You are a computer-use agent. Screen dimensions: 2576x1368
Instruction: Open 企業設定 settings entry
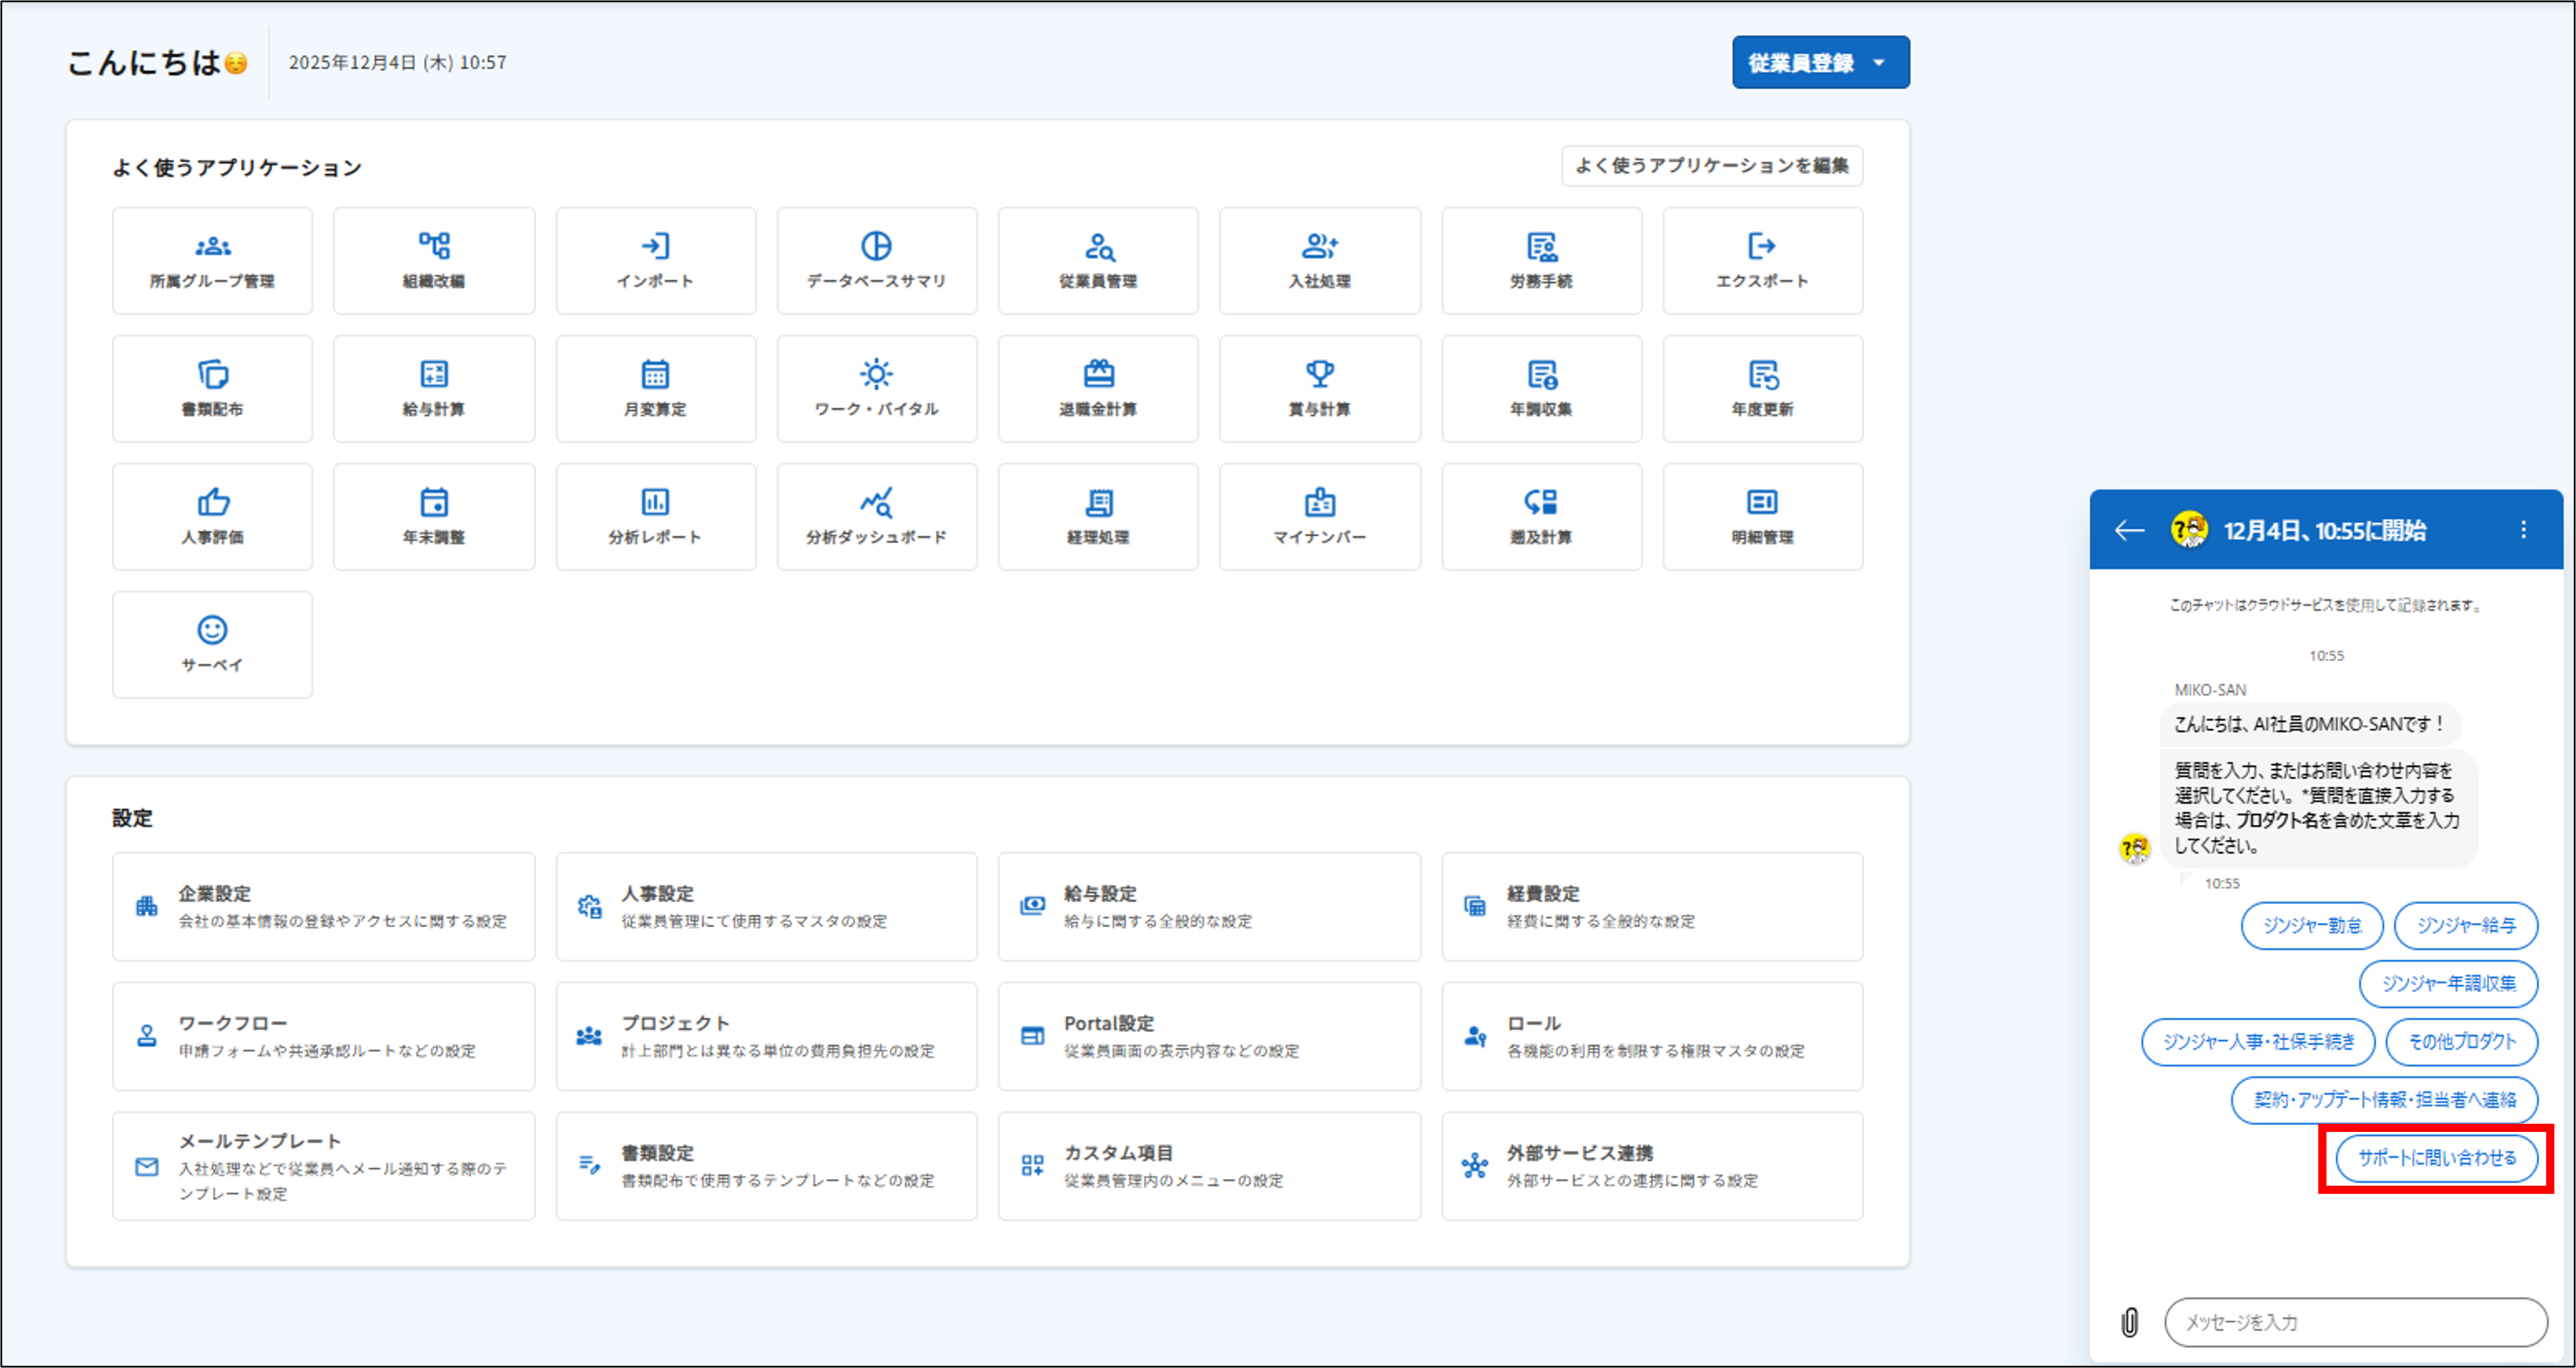click(x=323, y=906)
